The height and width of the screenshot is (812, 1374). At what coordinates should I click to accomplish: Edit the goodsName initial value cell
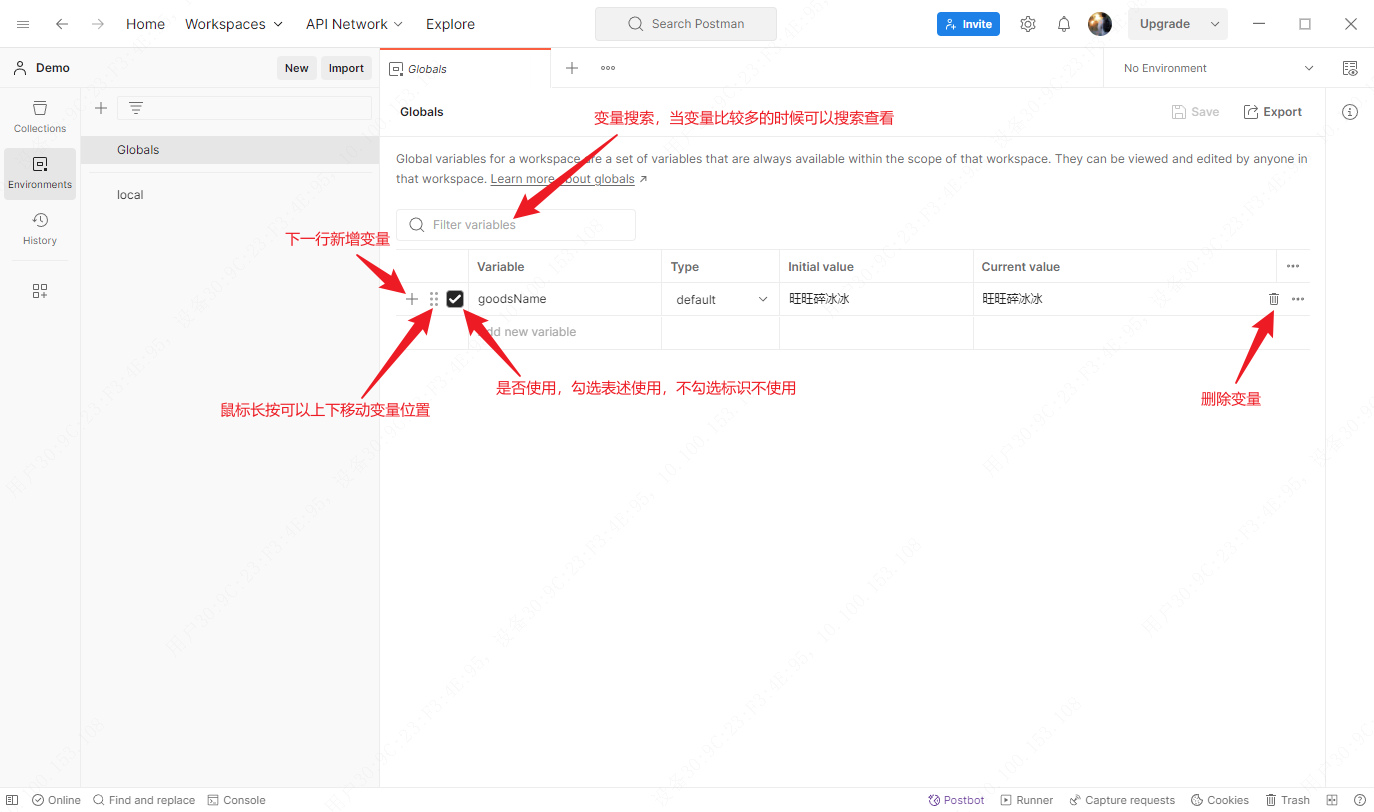(x=877, y=299)
